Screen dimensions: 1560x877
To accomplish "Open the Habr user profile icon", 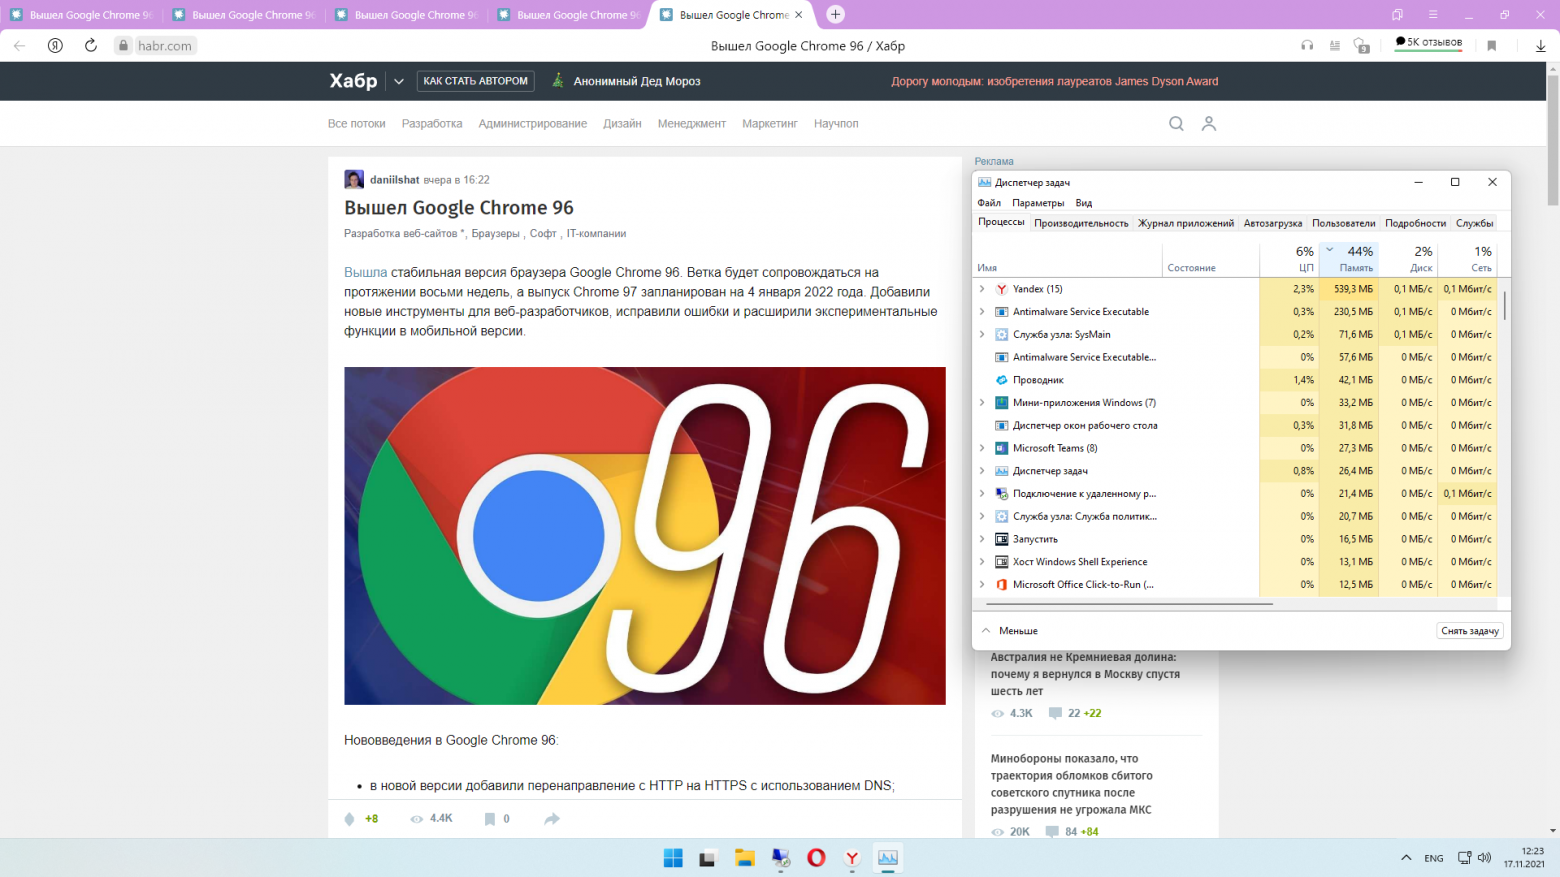I will click(x=1209, y=124).
